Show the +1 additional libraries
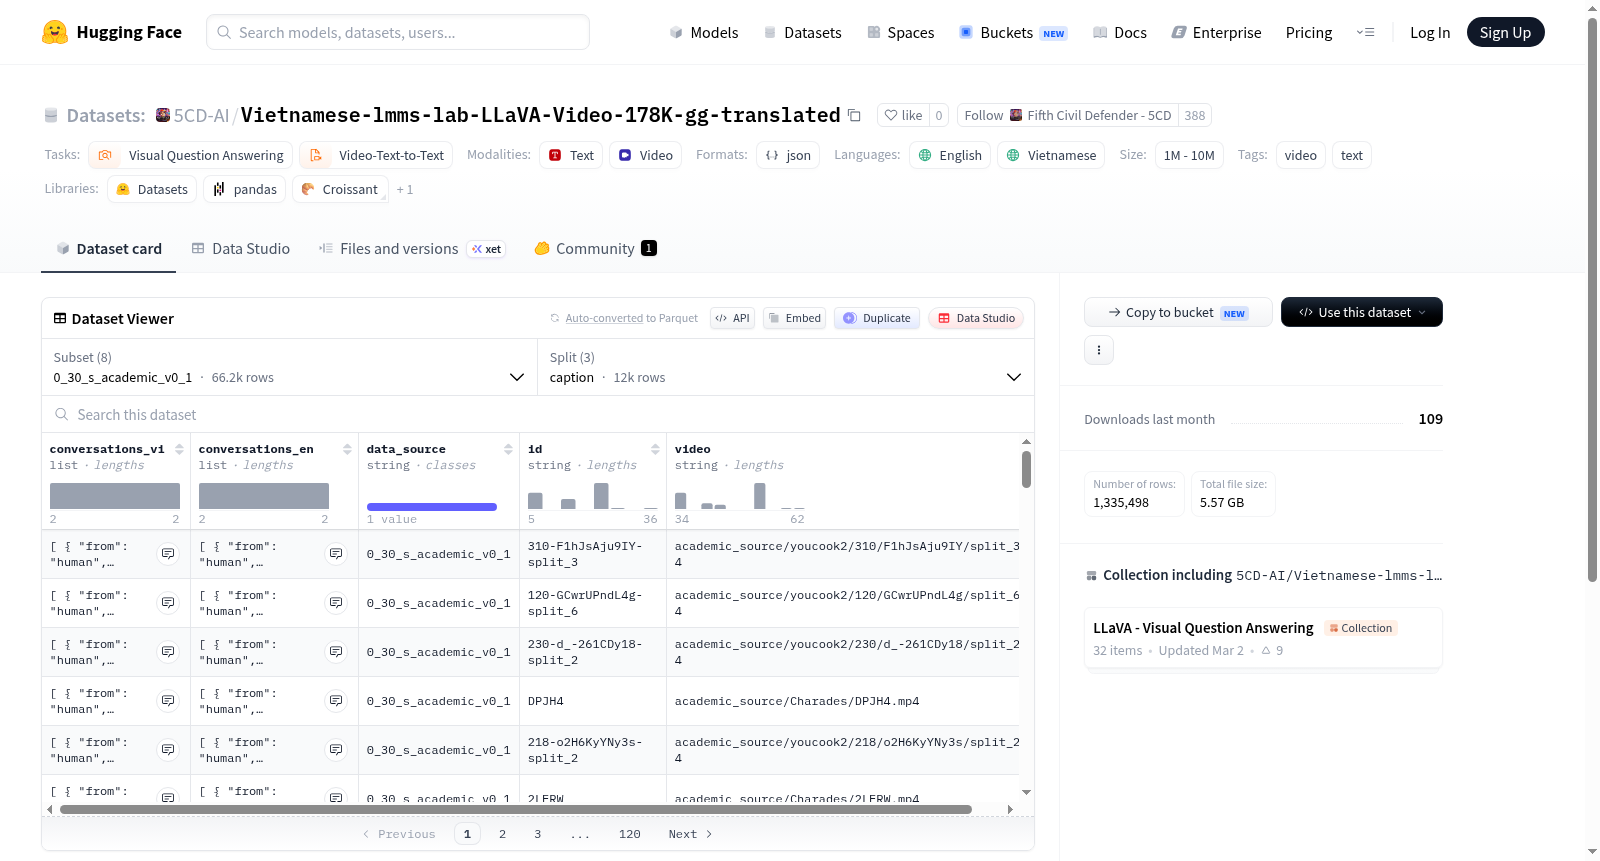The height and width of the screenshot is (861, 1600). click(x=404, y=190)
